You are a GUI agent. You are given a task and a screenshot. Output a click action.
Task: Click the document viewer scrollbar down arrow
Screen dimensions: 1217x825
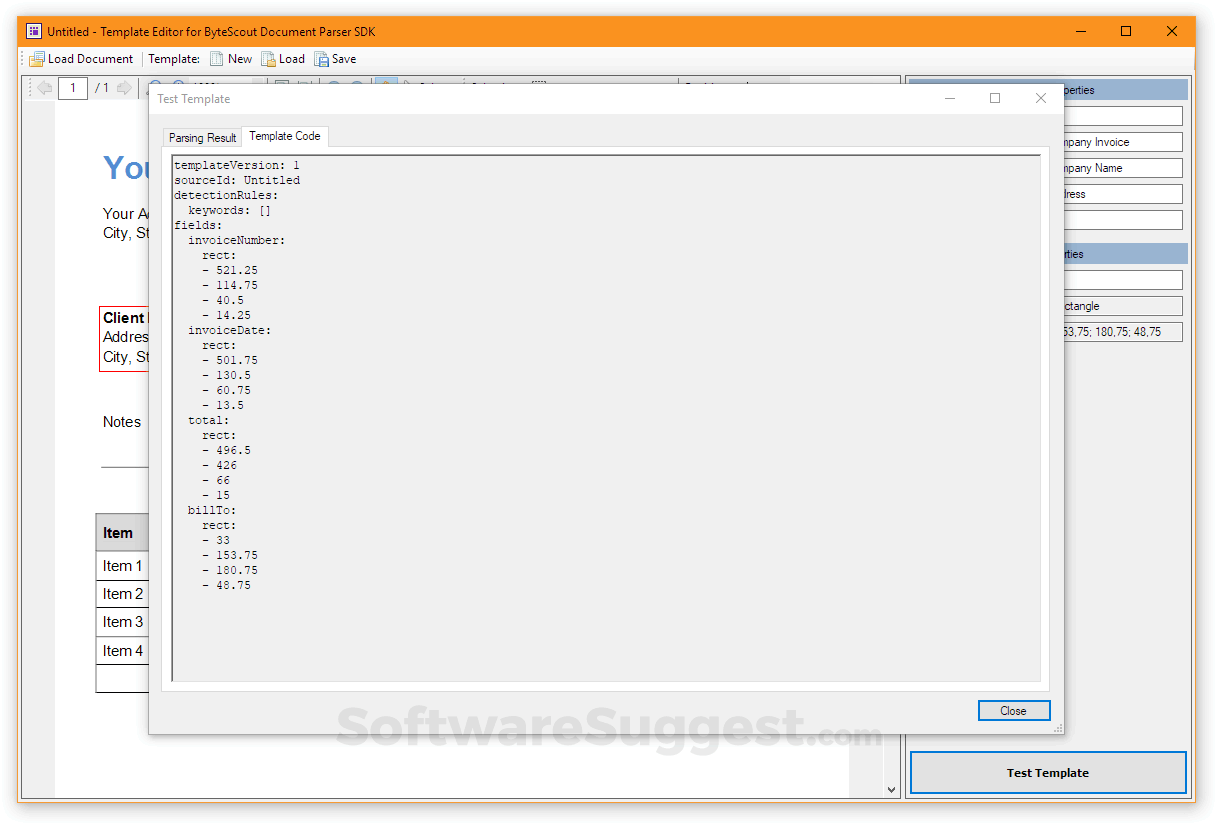tap(892, 790)
